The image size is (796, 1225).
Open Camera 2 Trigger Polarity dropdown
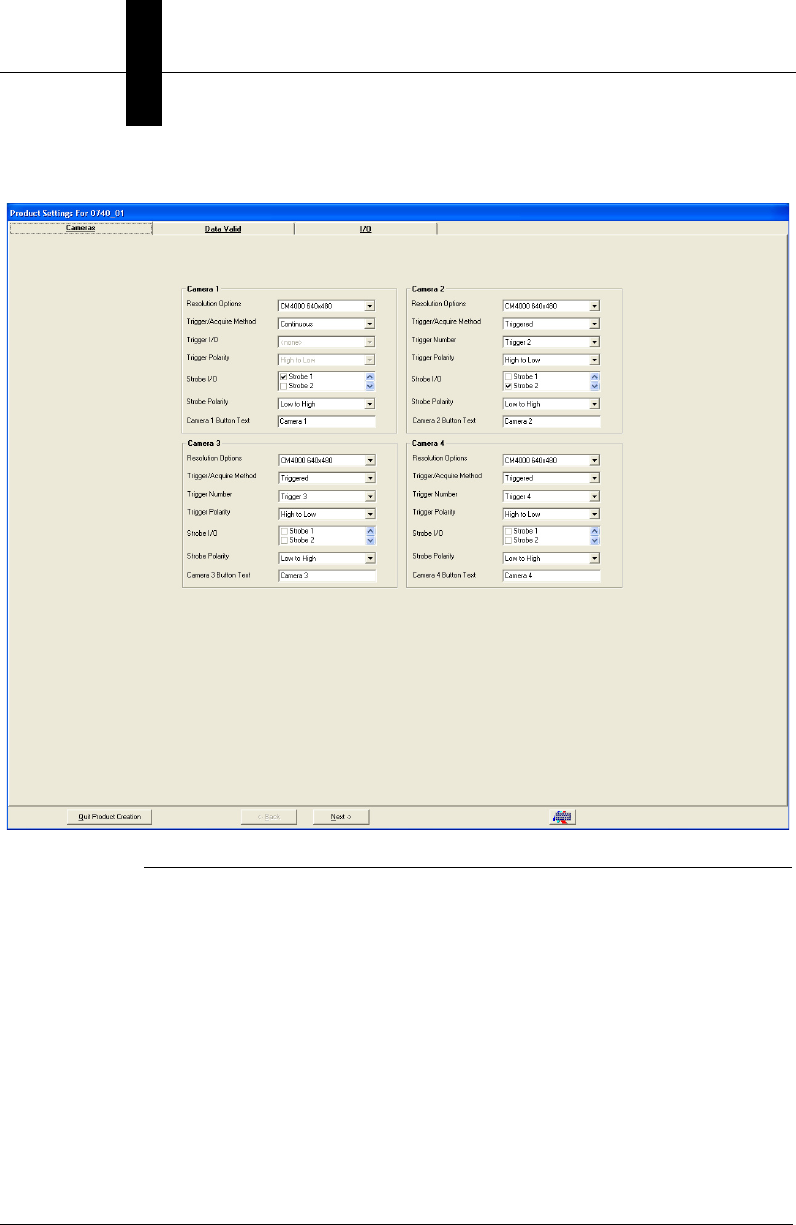pos(594,360)
